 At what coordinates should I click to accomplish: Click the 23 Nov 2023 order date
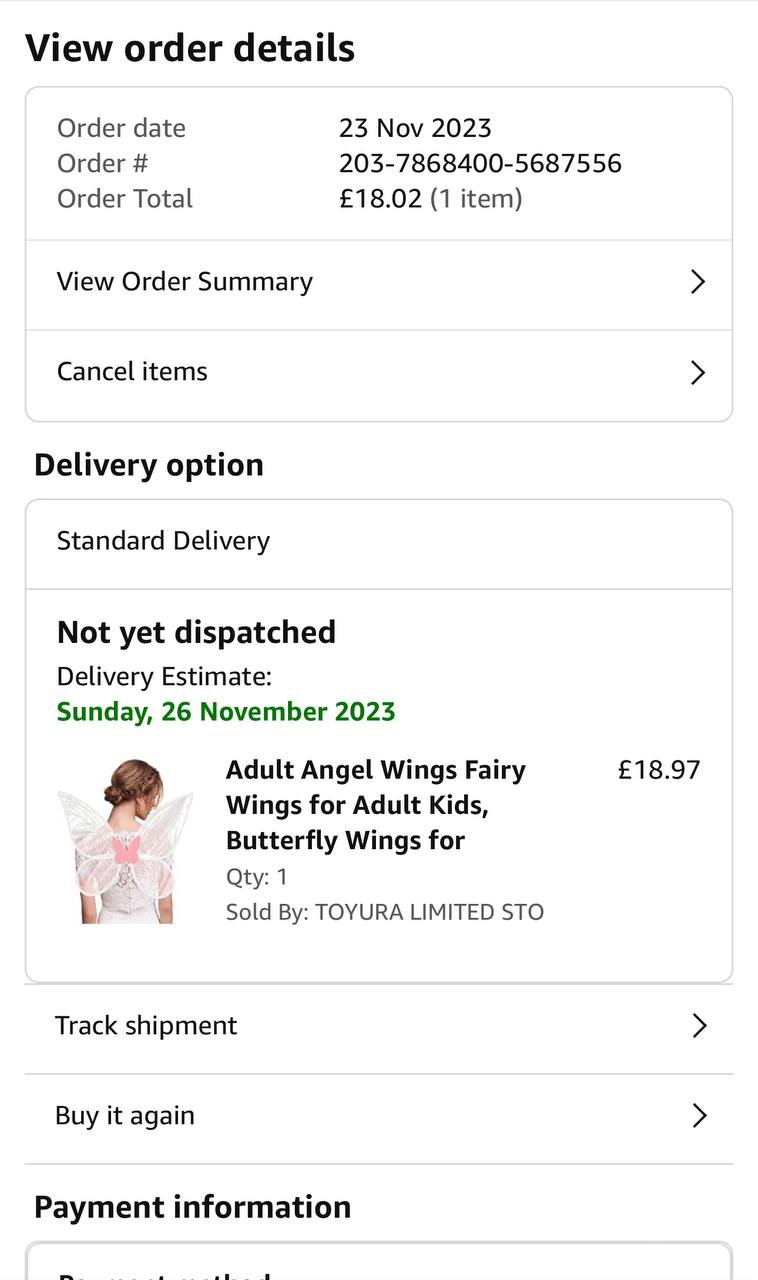point(415,128)
